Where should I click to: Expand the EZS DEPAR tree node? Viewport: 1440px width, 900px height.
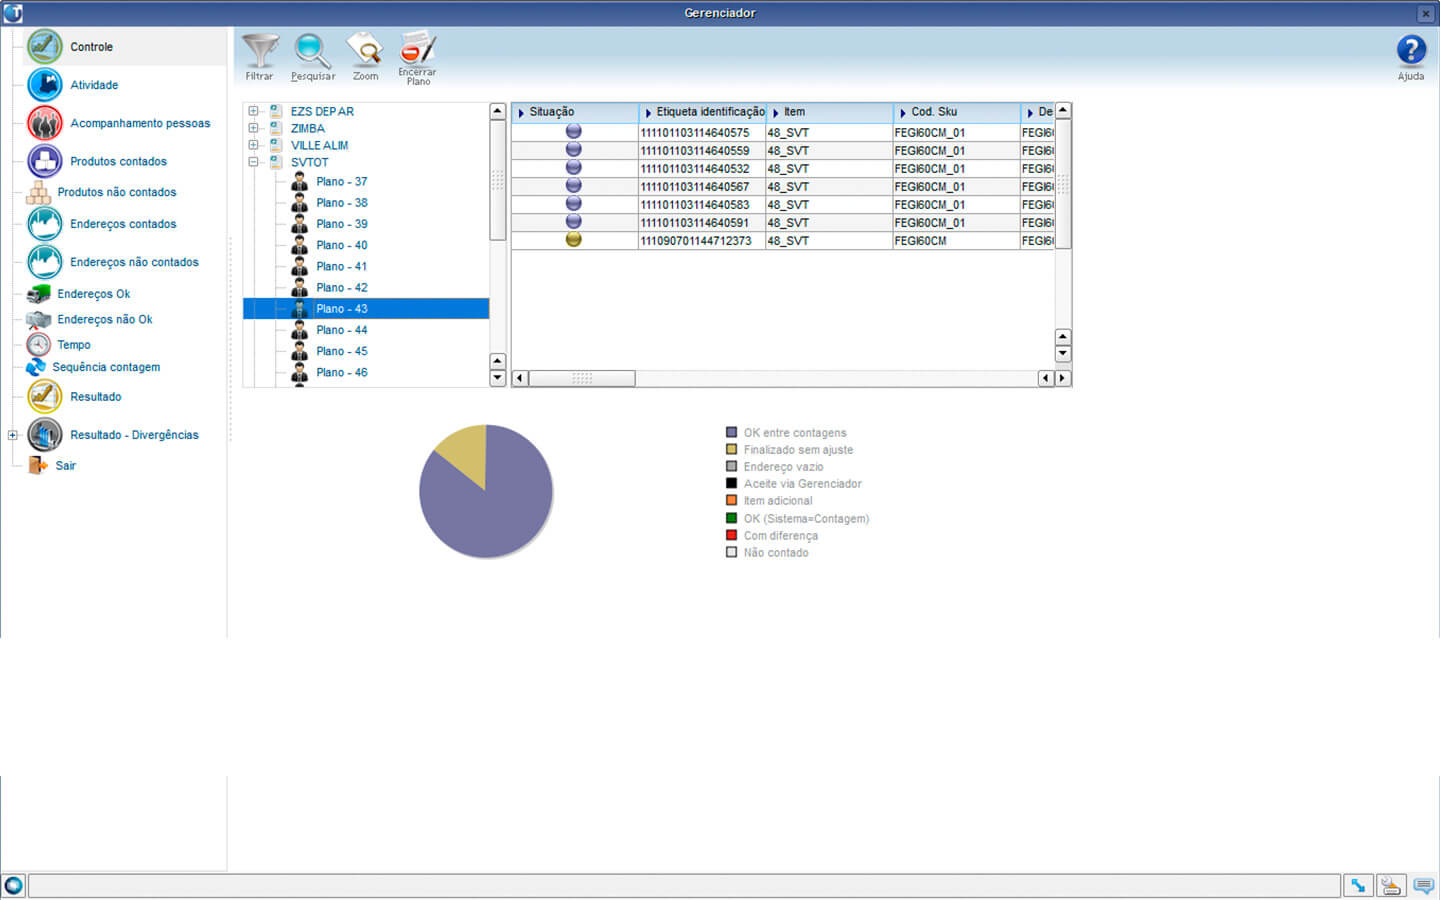pos(253,111)
